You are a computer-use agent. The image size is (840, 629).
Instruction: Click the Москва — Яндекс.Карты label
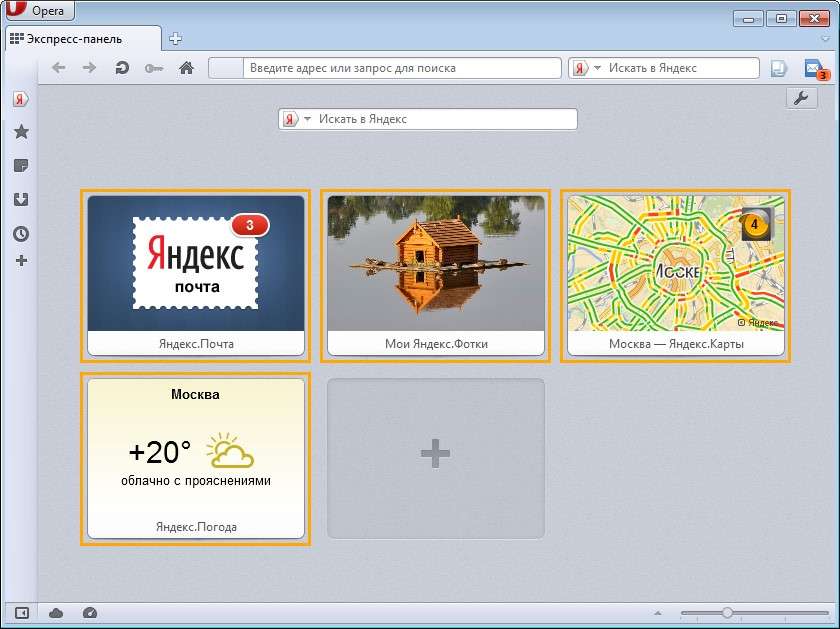[676, 344]
